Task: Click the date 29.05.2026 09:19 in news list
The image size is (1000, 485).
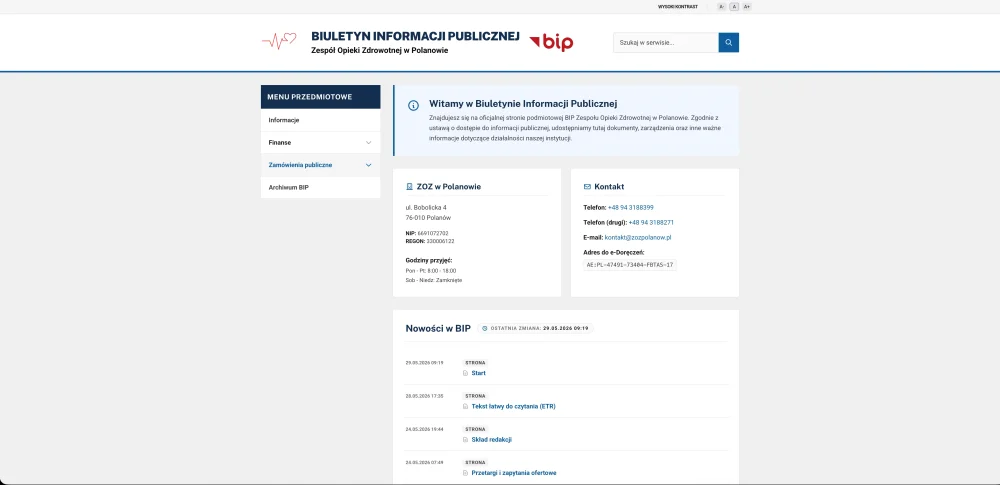Action: (x=424, y=362)
